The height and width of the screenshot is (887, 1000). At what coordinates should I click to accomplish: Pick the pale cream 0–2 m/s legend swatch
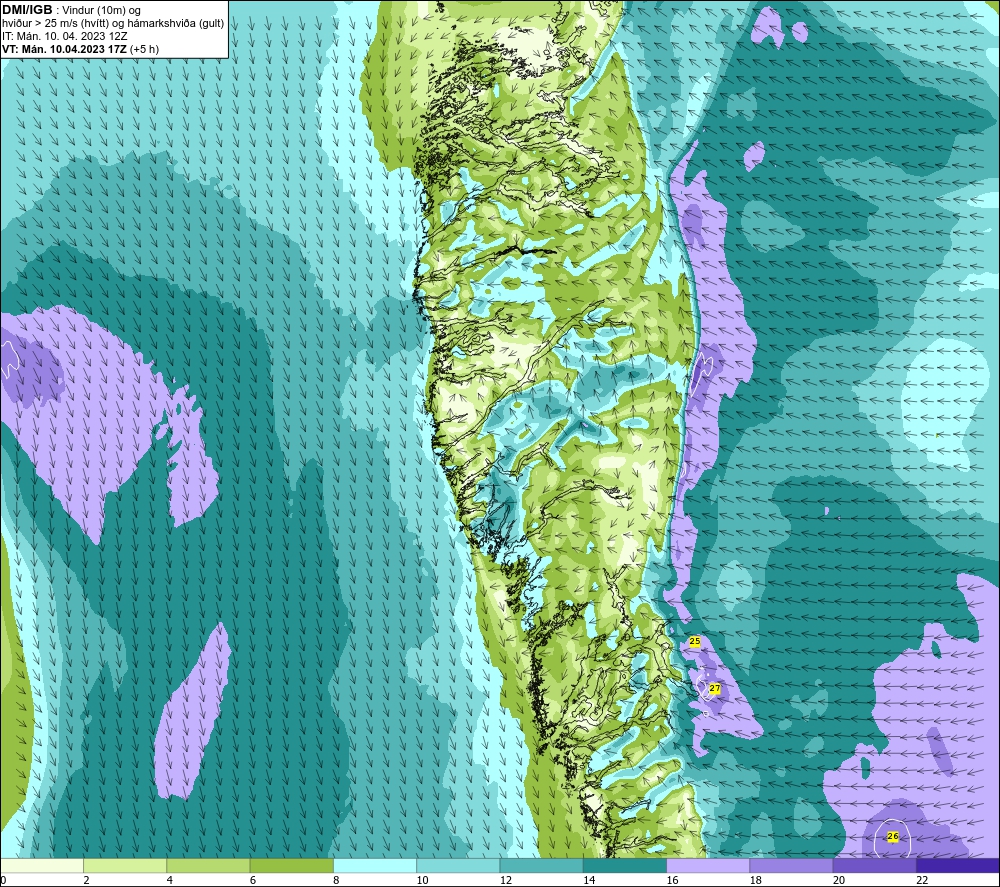coord(41,865)
